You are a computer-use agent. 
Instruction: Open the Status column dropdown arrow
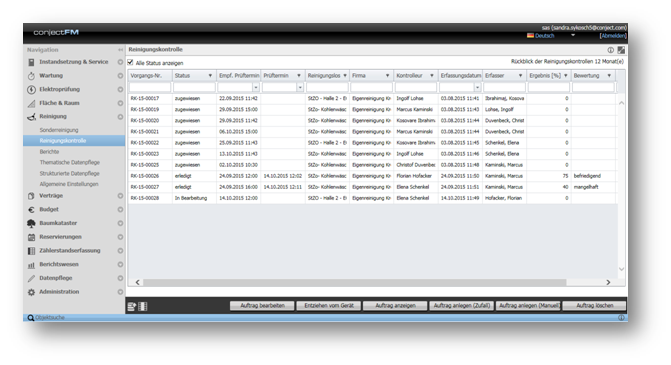(x=210, y=76)
